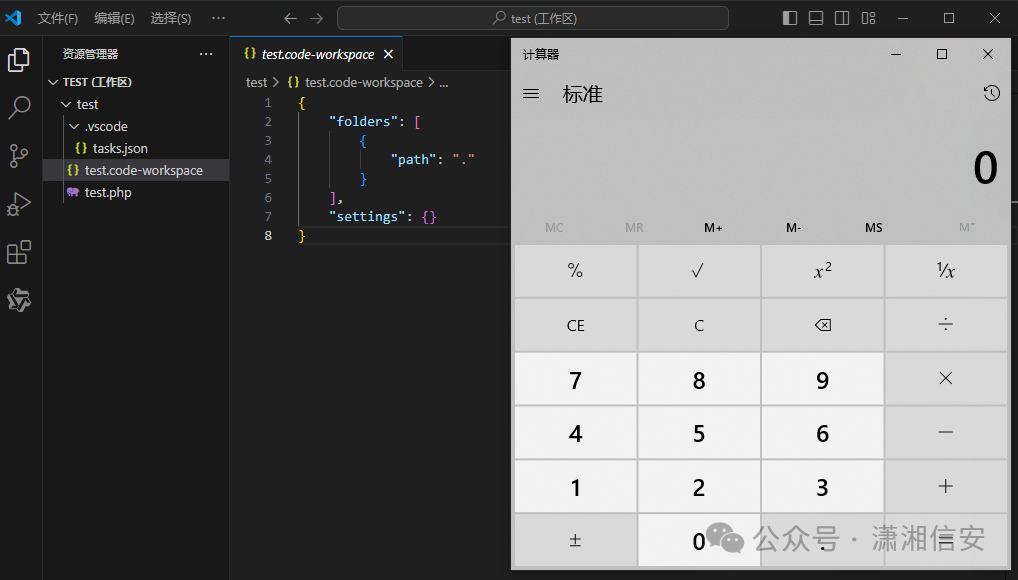Open the Source Control view

click(x=19, y=156)
